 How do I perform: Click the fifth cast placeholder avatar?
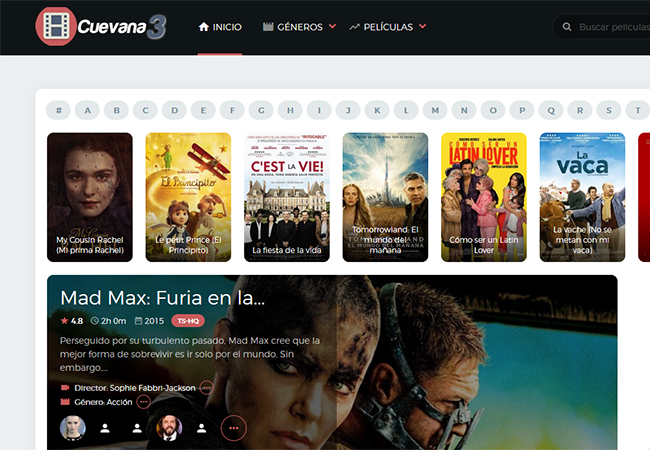tap(201, 428)
